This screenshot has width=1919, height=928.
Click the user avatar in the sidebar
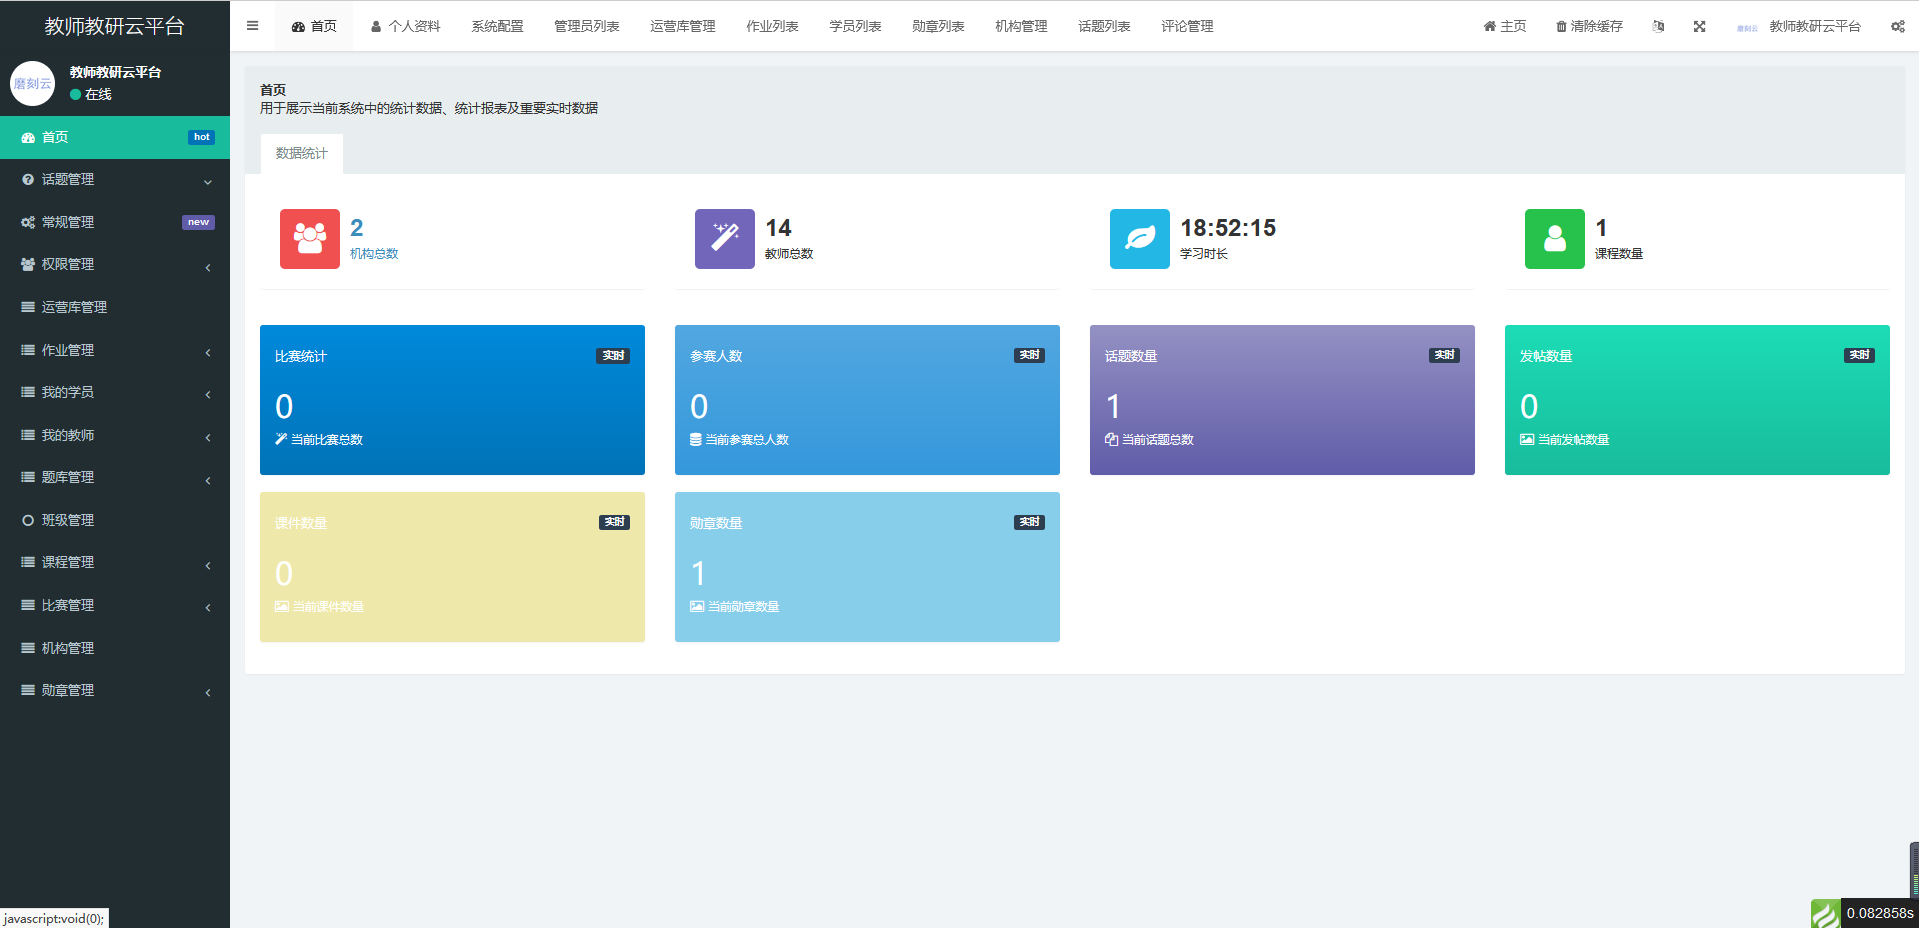(x=32, y=84)
